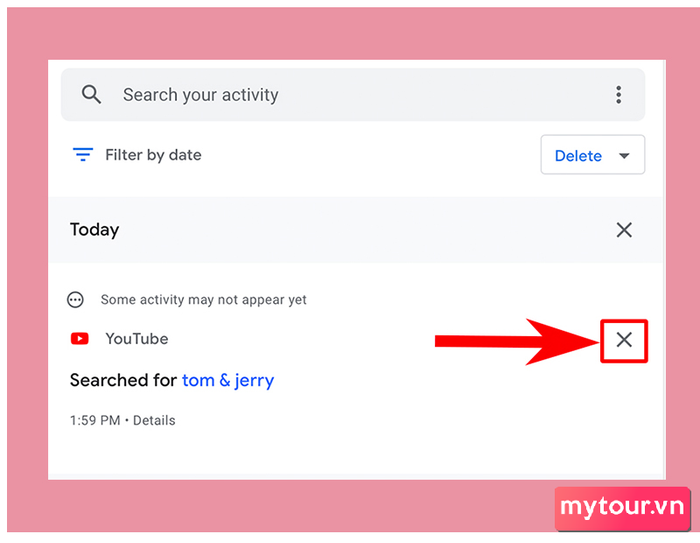The width and height of the screenshot is (700, 543).
Task: Delete all of Today's activity with X
Action: [624, 230]
